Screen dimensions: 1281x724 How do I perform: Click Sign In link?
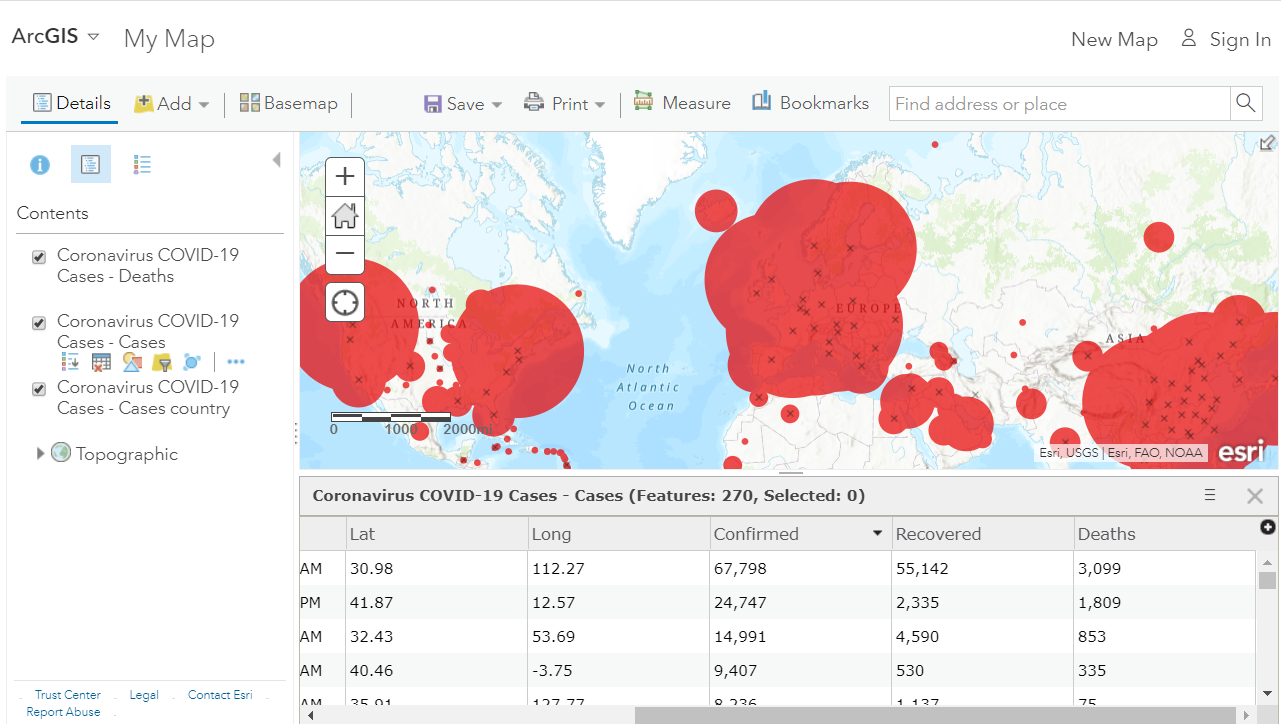[1226, 39]
